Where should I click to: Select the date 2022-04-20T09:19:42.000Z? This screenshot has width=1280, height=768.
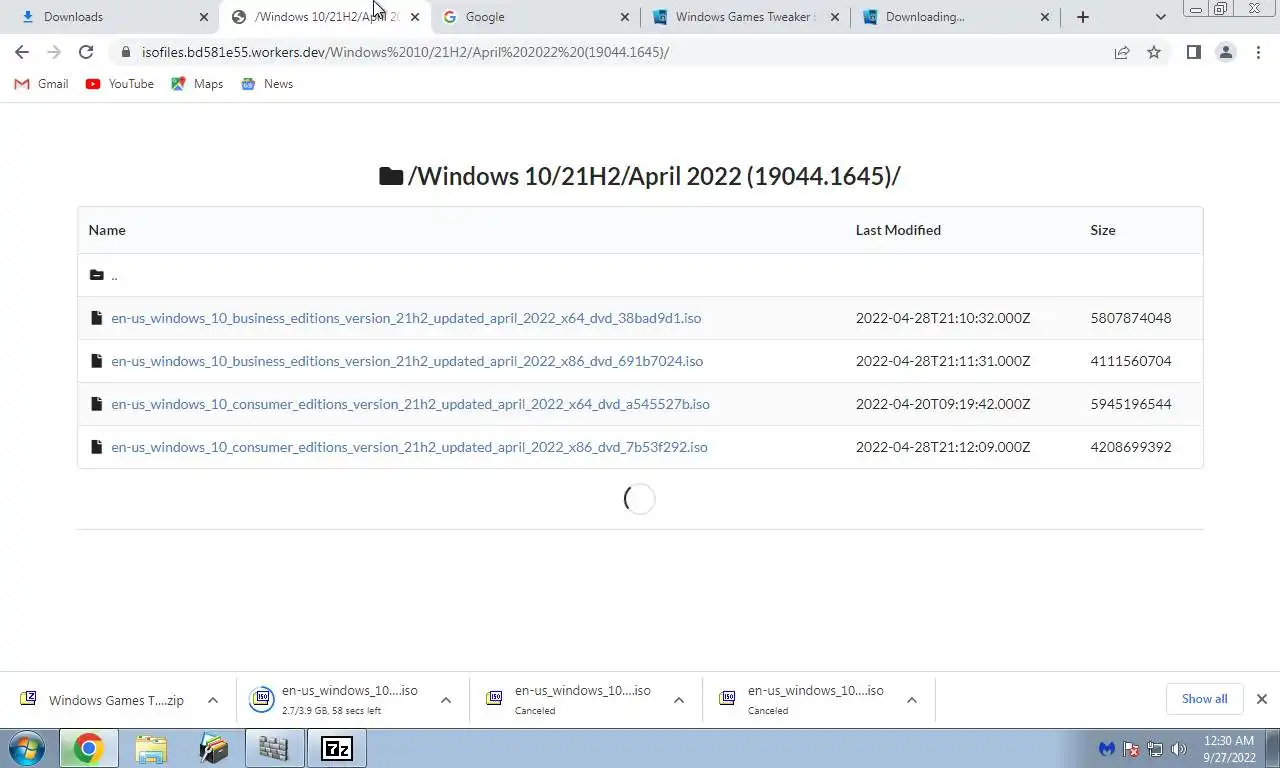coord(943,404)
